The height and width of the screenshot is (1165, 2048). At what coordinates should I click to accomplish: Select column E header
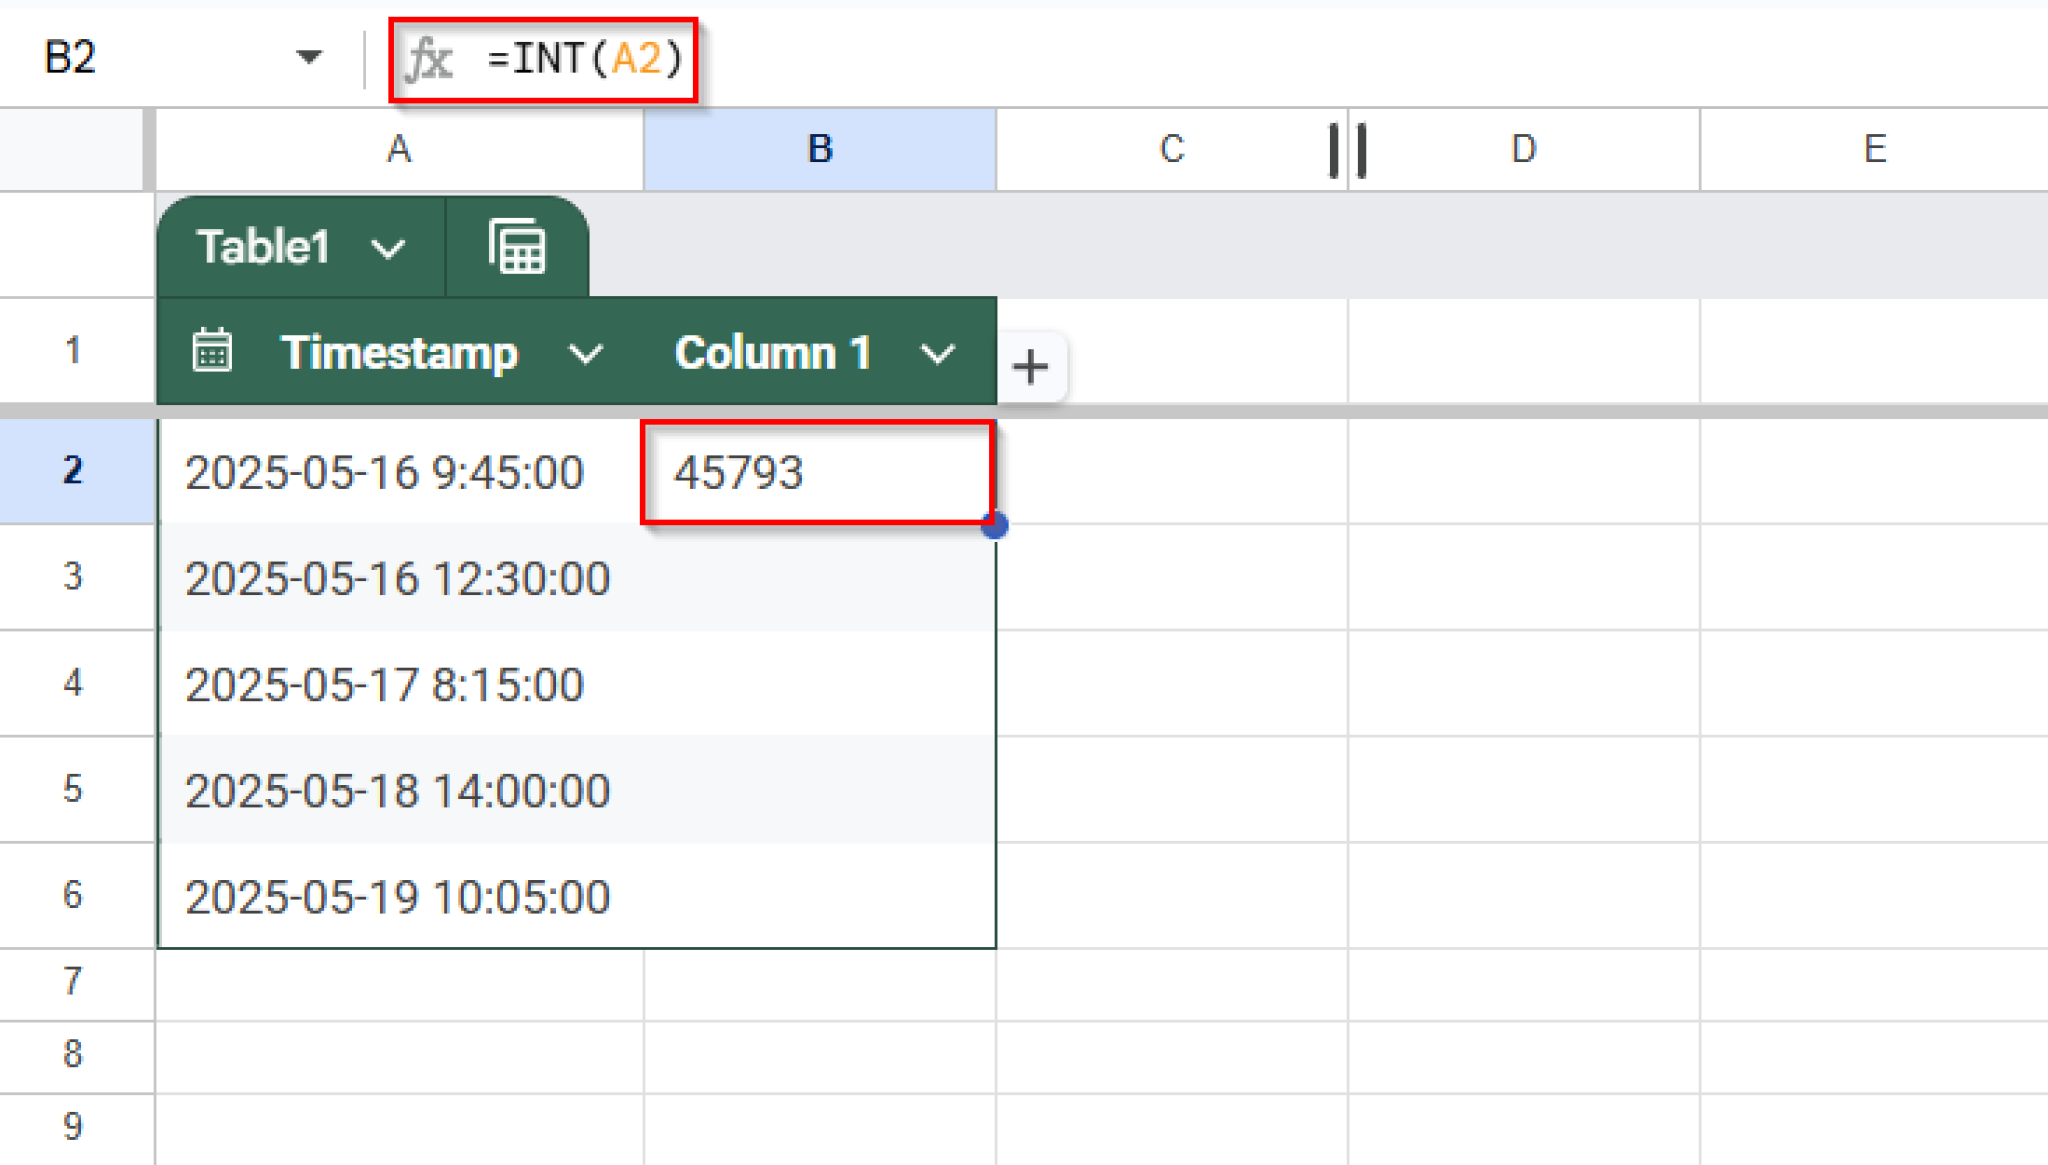coord(1872,149)
